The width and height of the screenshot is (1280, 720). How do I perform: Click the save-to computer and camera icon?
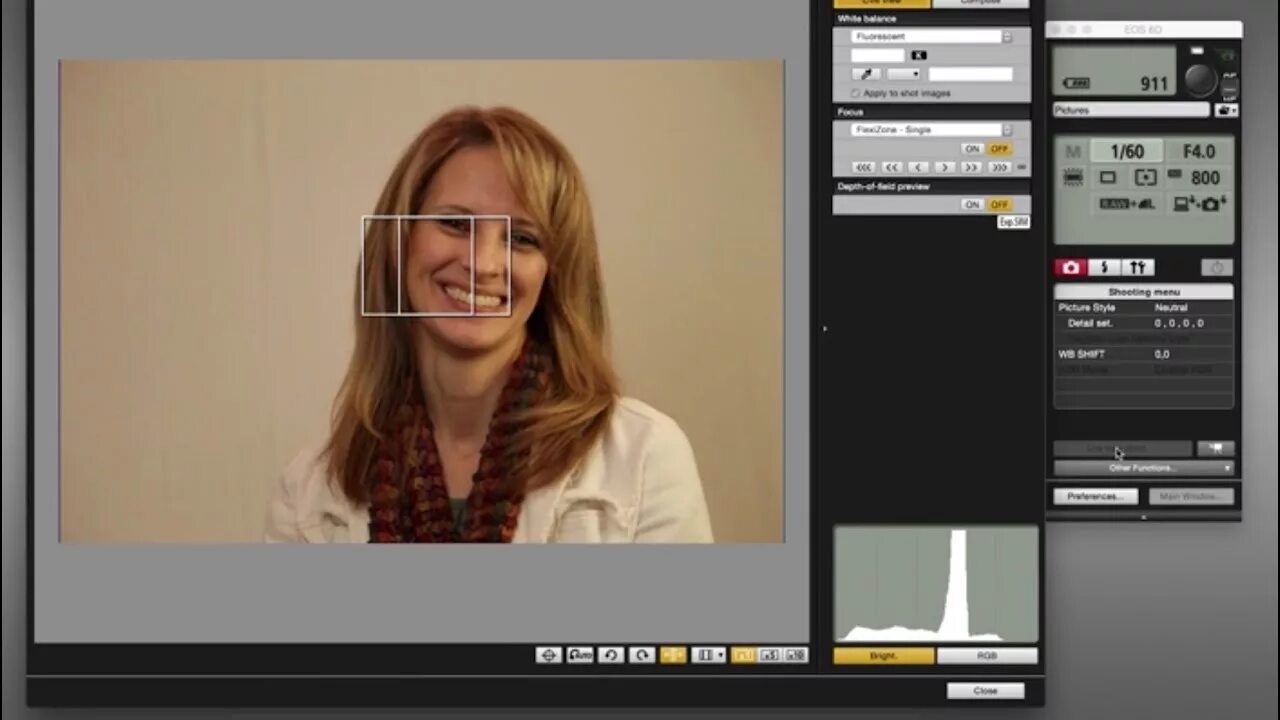coord(1200,204)
